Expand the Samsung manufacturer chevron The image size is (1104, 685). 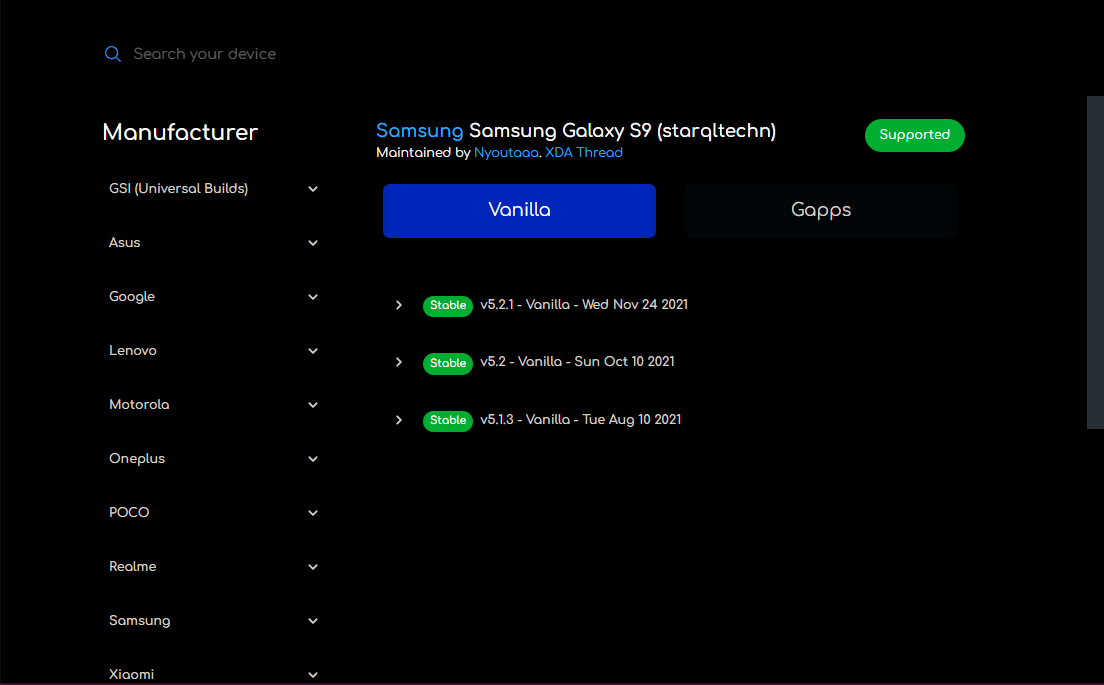(313, 621)
